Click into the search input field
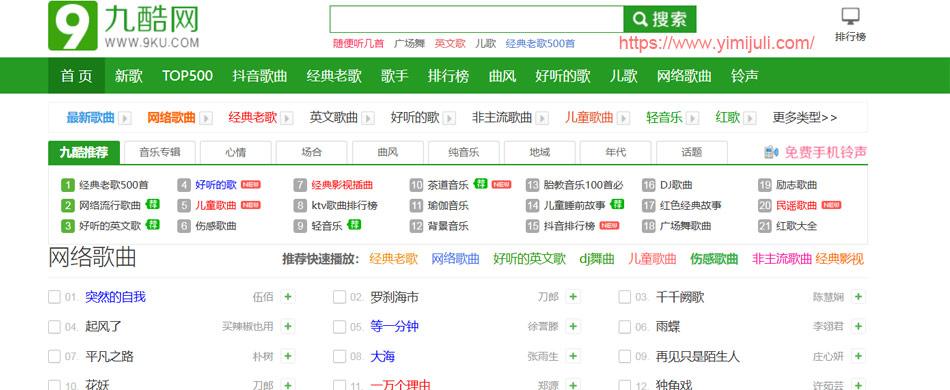Image resolution: width=950 pixels, height=390 pixels. click(x=476, y=19)
